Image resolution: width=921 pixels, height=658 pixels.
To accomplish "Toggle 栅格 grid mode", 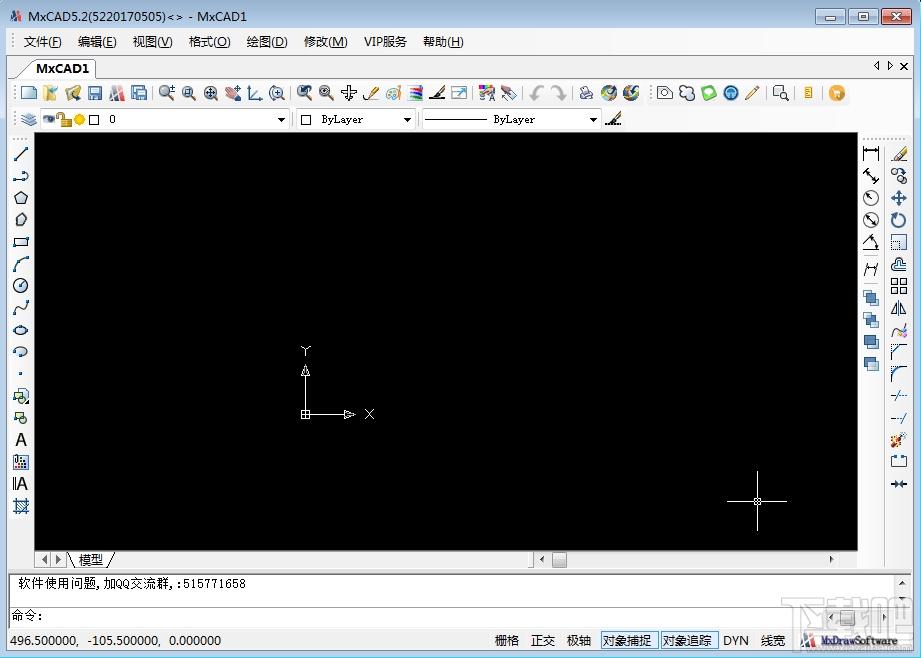I will 507,640.
